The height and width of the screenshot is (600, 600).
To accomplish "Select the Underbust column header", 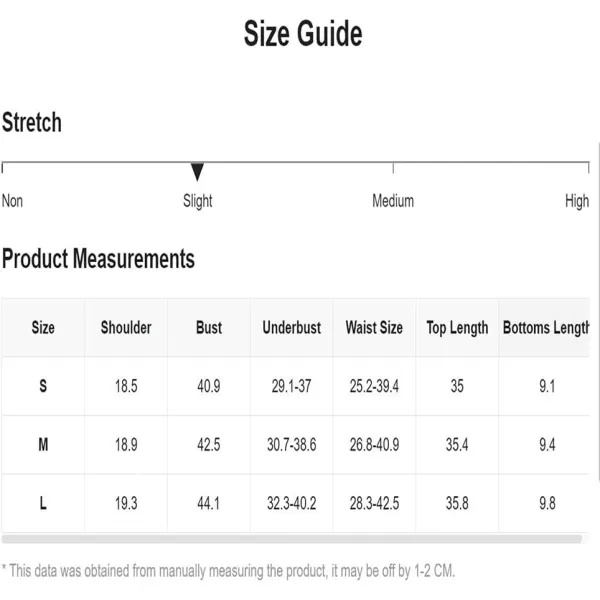I will click(x=292, y=328).
